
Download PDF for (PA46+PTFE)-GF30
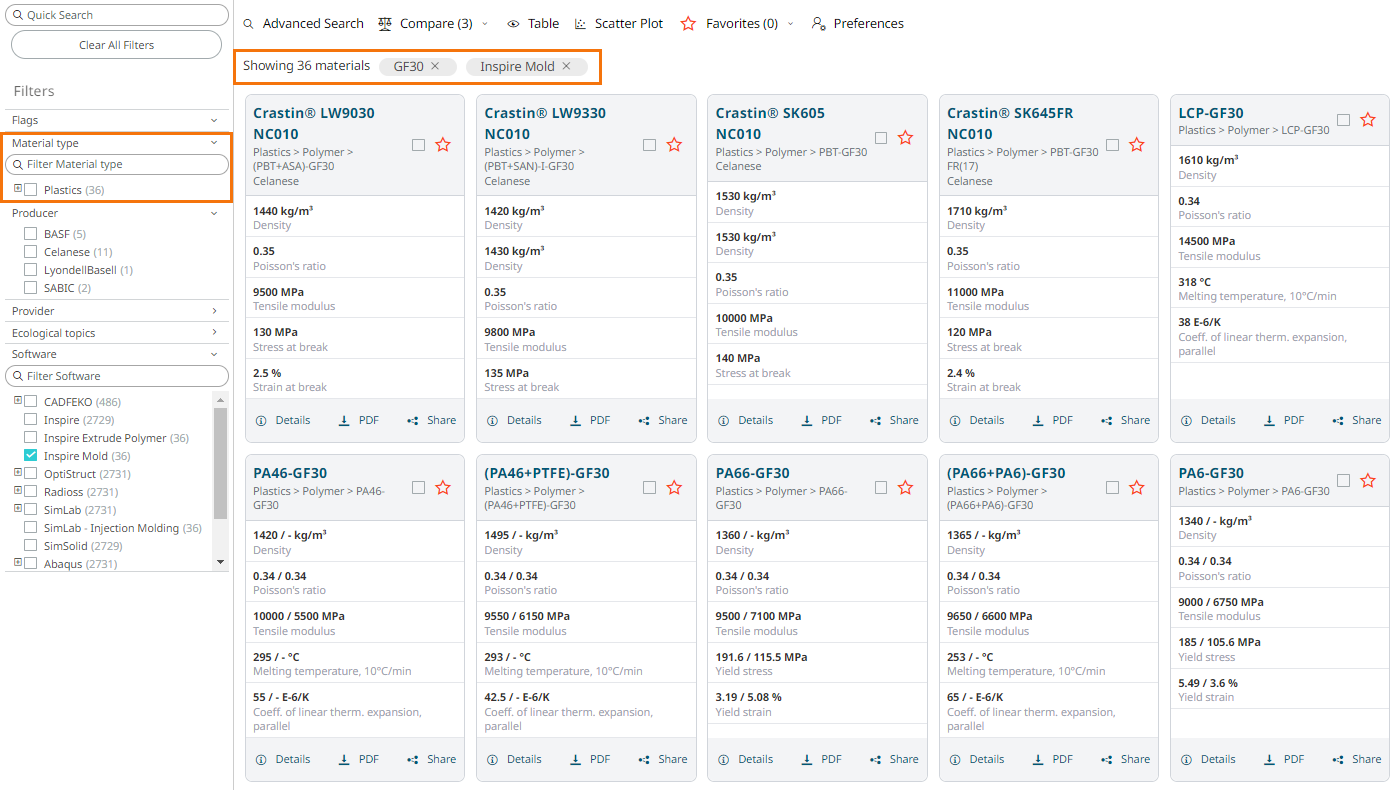point(590,759)
